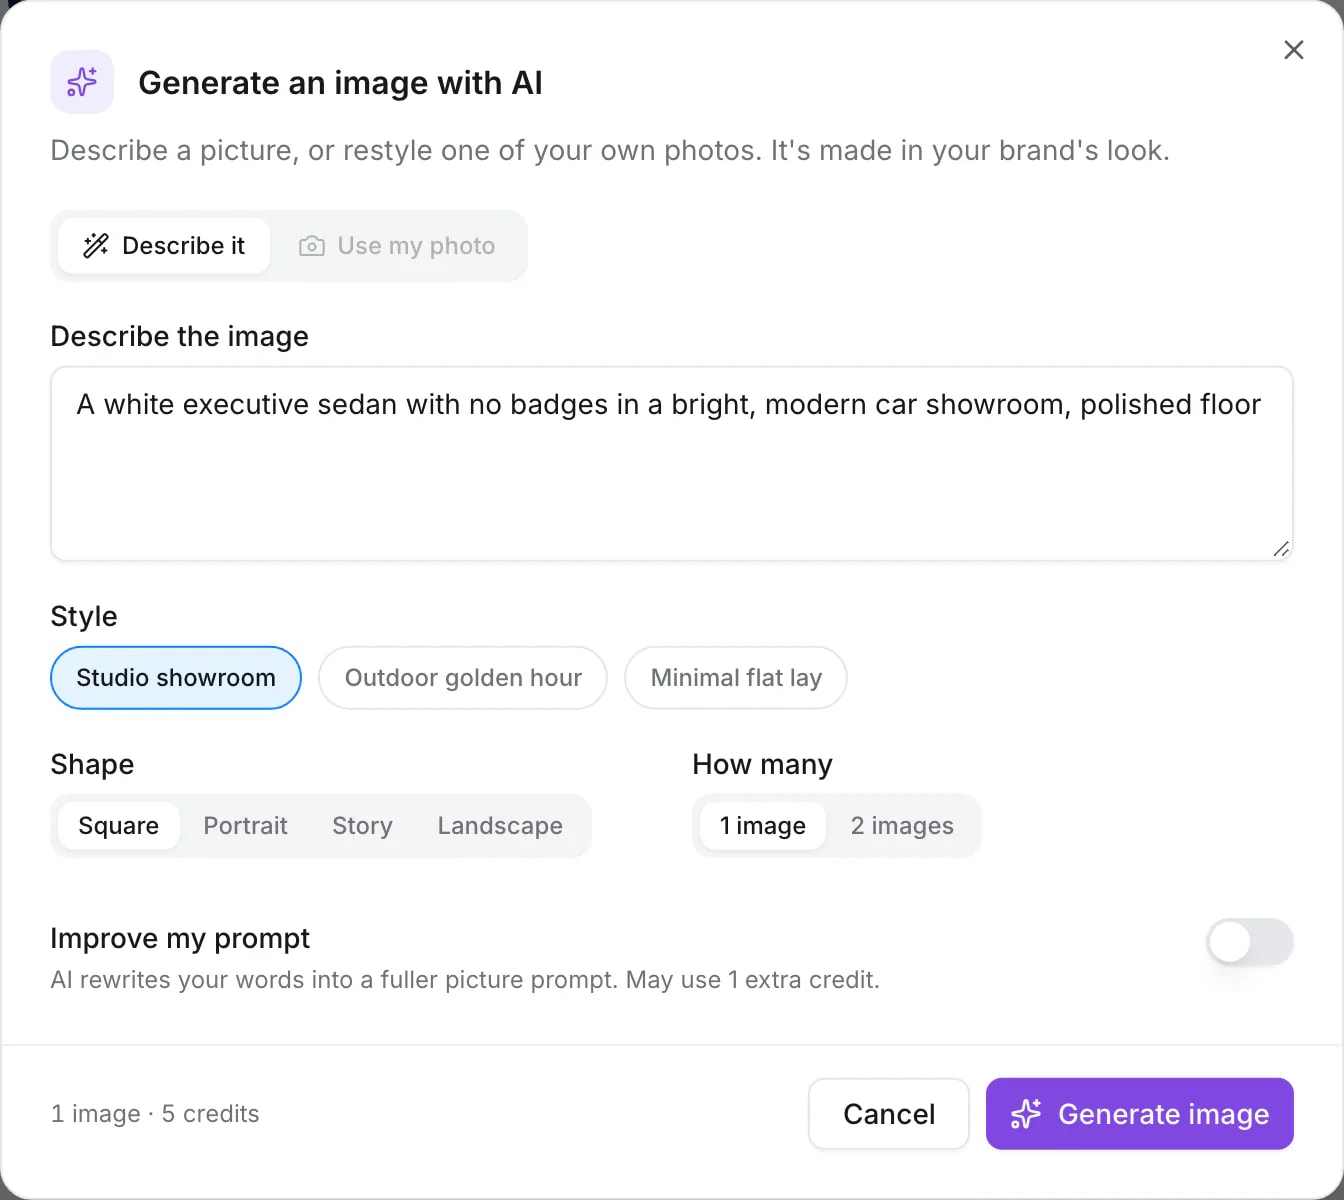Click the '1 image · 5 credits' text
The height and width of the screenshot is (1200, 1344).
coord(155,1114)
